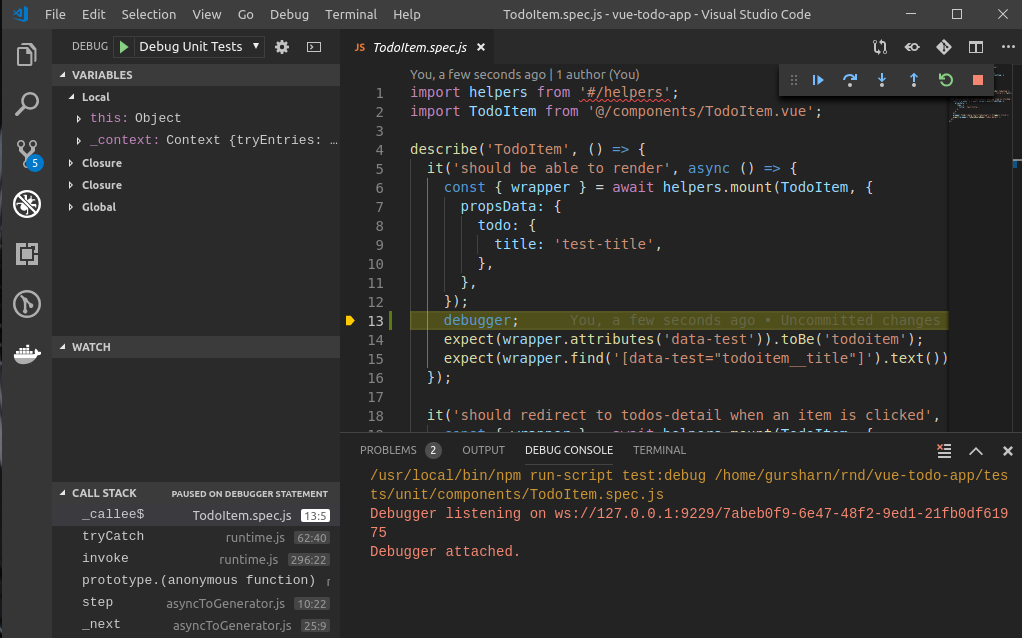Open the Debug Unit Tests configuration dropdown
The image size is (1022, 638).
coord(198,47)
